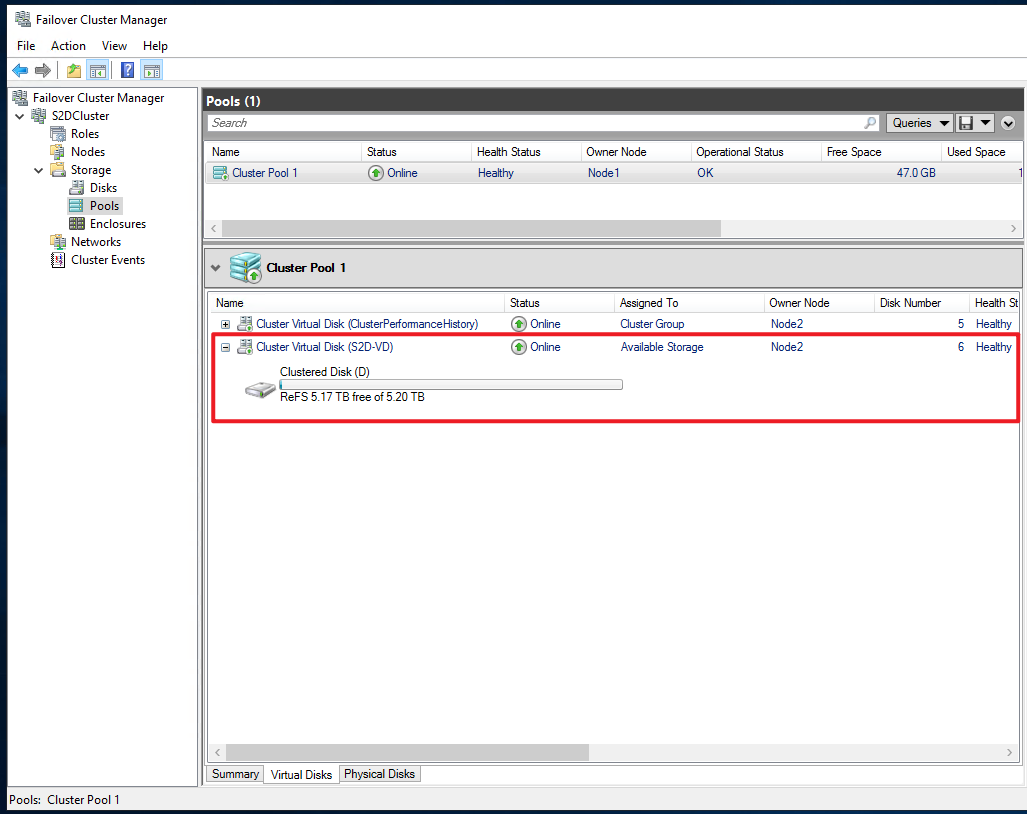Collapse the S2D-VD virtual disk row
This screenshot has width=1027, height=814.
click(x=225, y=347)
